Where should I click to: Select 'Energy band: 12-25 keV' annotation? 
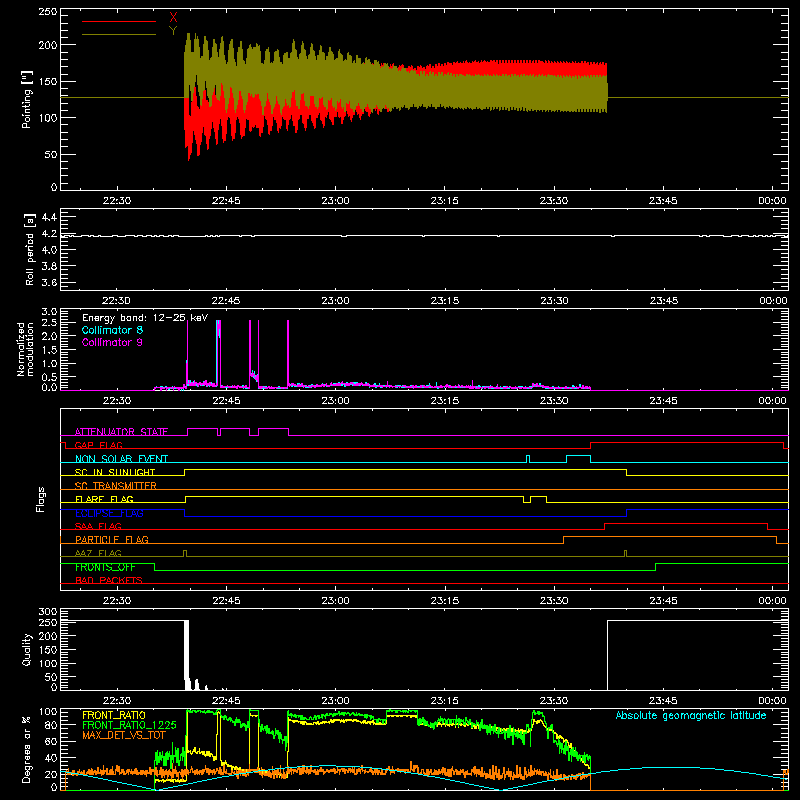coord(145,318)
